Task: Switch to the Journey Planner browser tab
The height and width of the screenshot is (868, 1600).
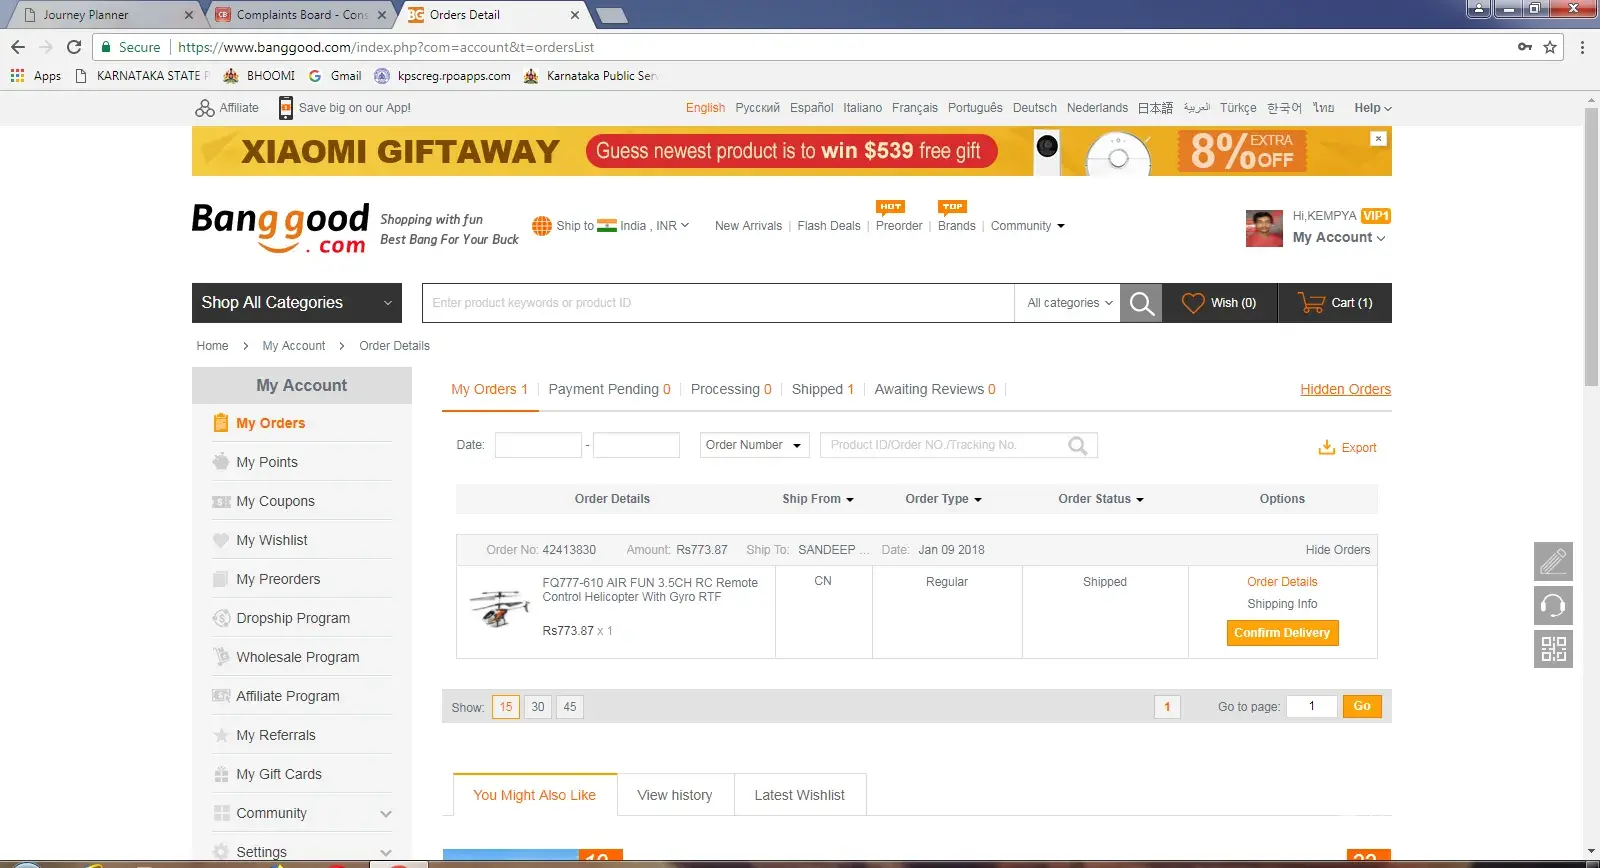Action: click(x=103, y=15)
